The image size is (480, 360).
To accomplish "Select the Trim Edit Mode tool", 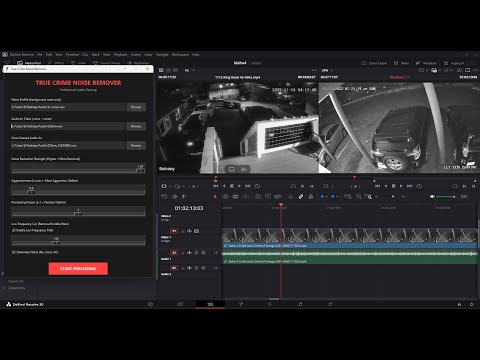I will click(x=225, y=197).
